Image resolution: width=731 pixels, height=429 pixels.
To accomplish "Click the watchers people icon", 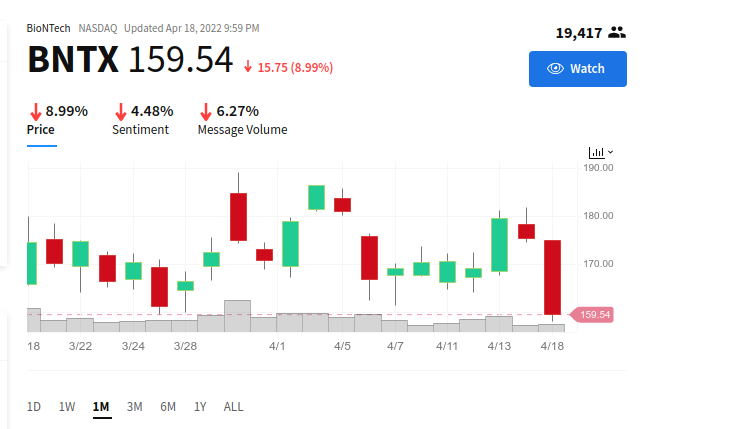I will click(x=617, y=33).
